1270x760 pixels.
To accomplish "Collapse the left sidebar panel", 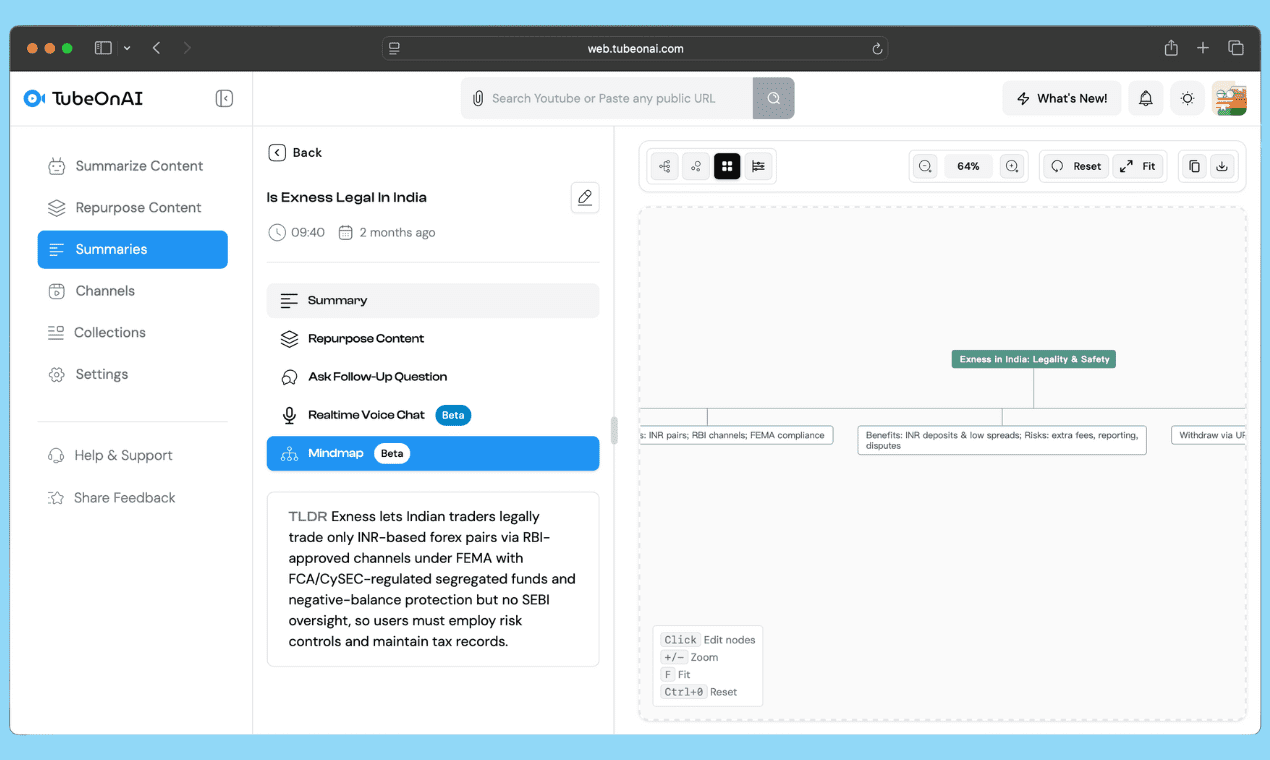I will click(x=224, y=98).
